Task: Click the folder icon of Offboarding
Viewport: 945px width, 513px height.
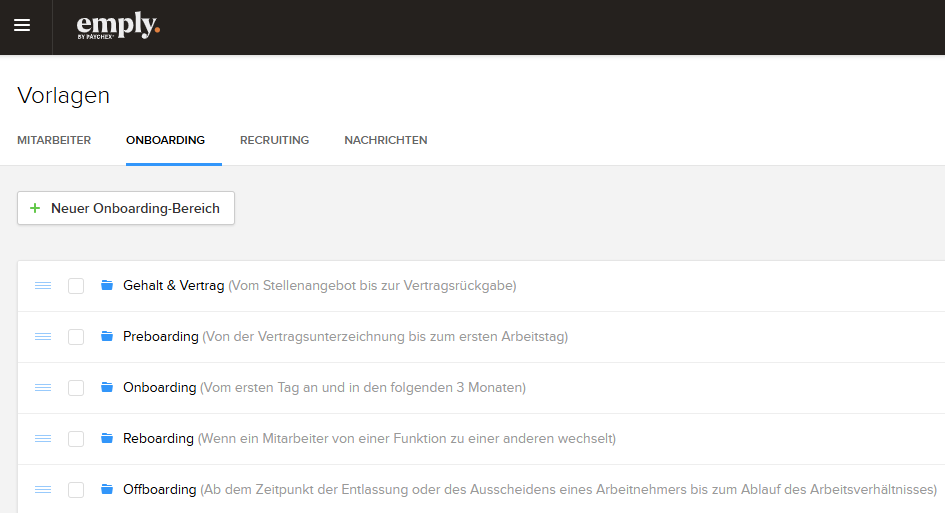Action: (x=107, y=489)
